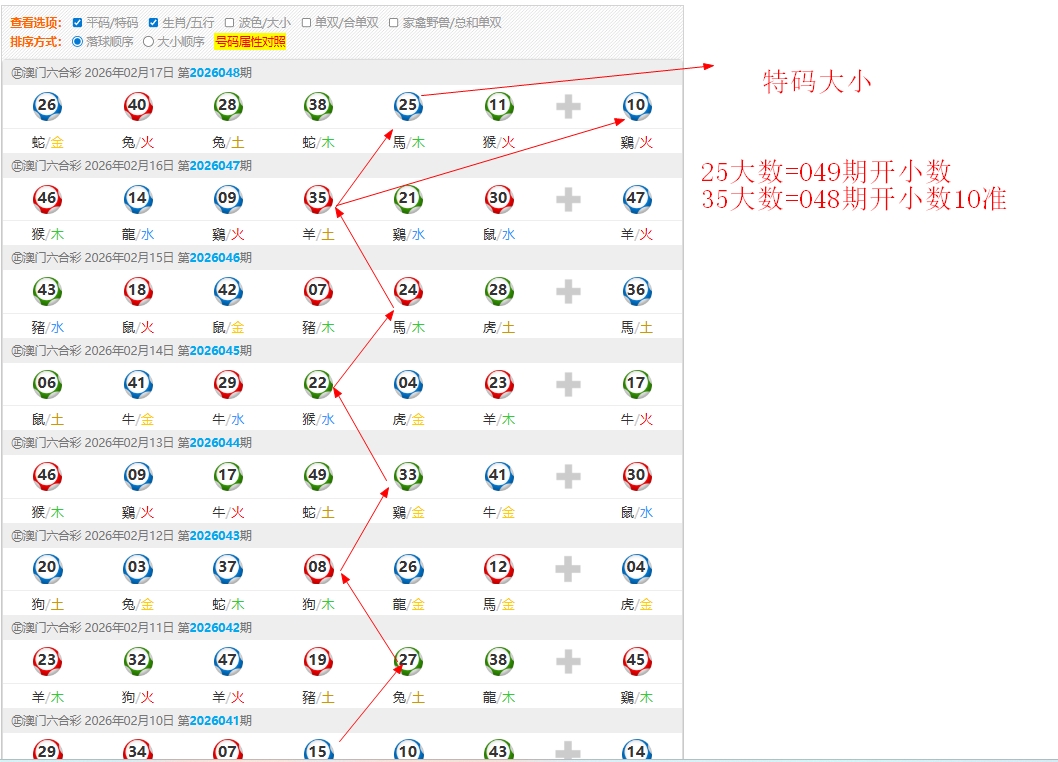This screenshot has width=1058, height=762.
Task: Uncheck the 生肖/五行 option
Action: [153, 22]
